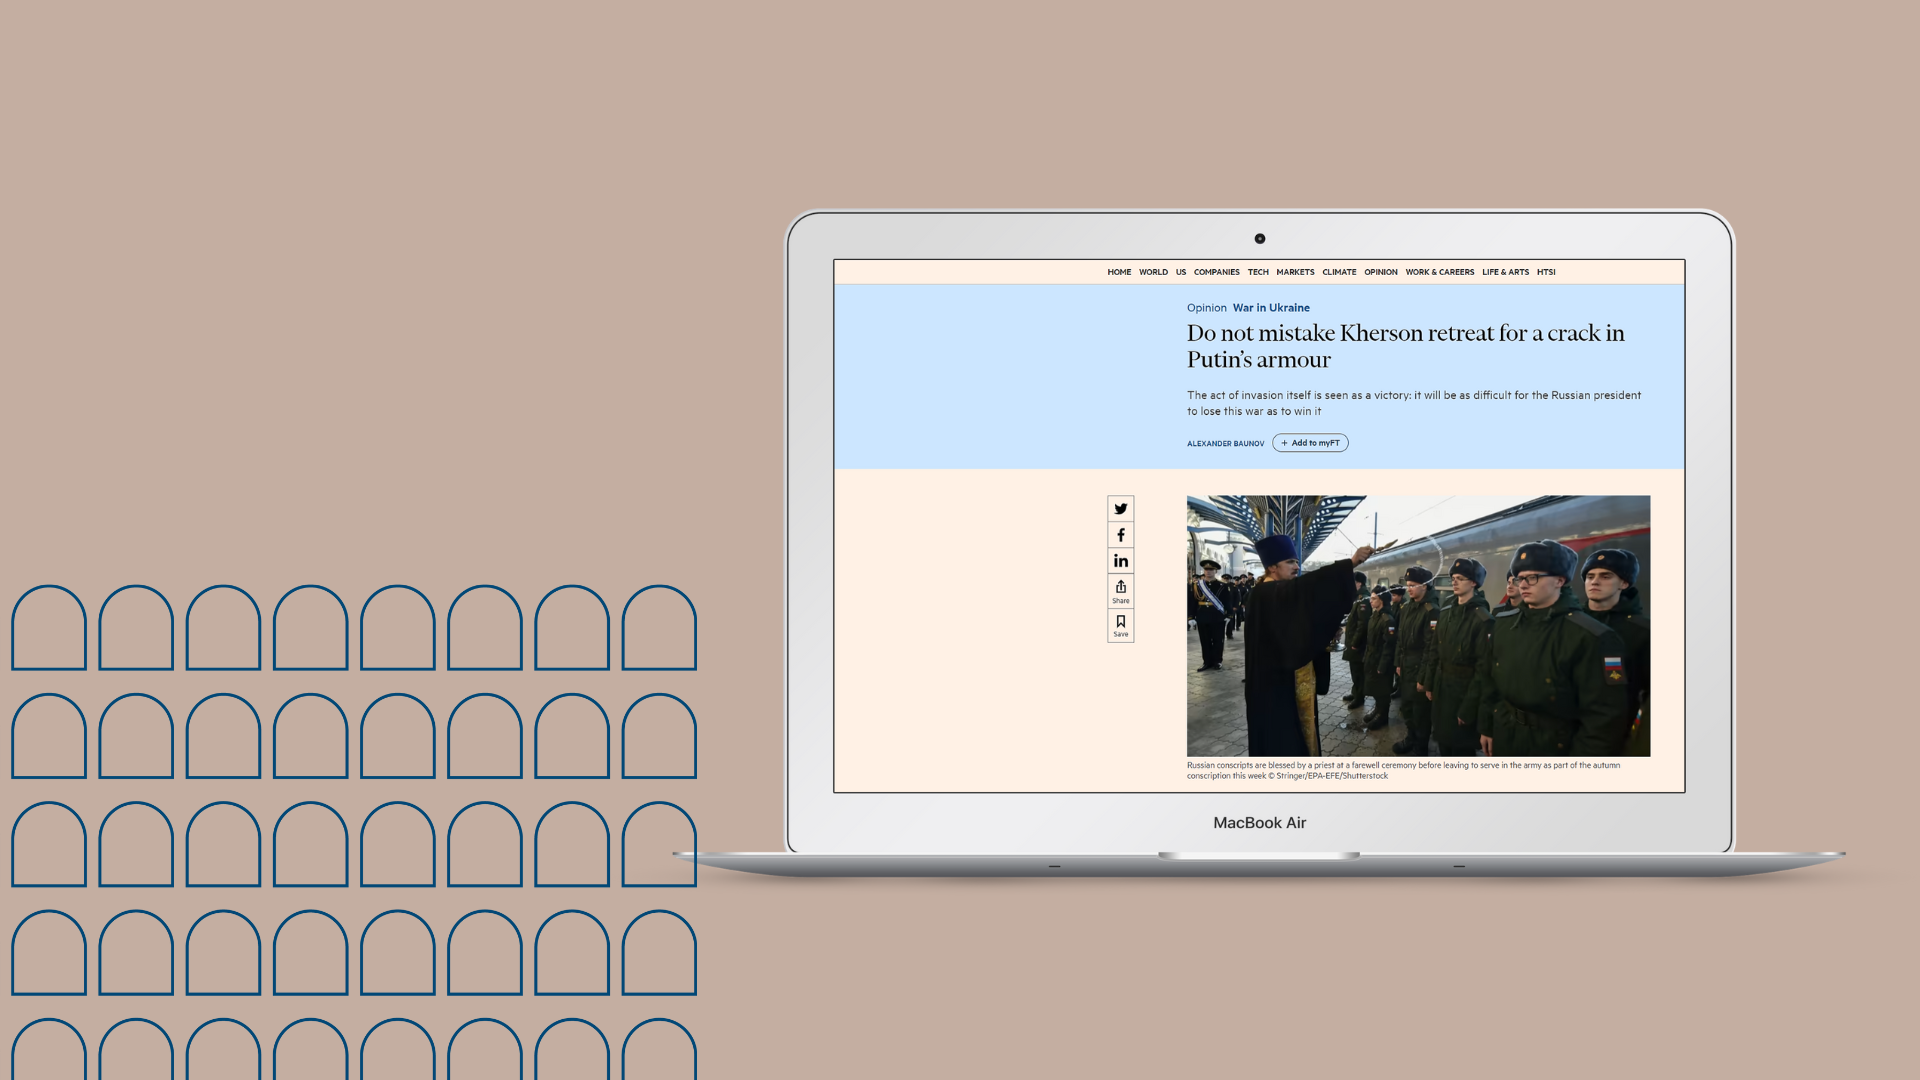Share article on Twitter
Screen dimensions: 1920x1080
(x=1120, y=509)
